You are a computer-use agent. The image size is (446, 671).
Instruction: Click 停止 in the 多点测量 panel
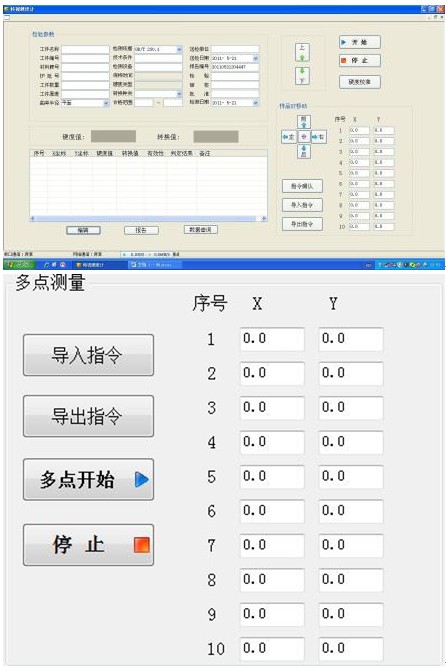88,545
